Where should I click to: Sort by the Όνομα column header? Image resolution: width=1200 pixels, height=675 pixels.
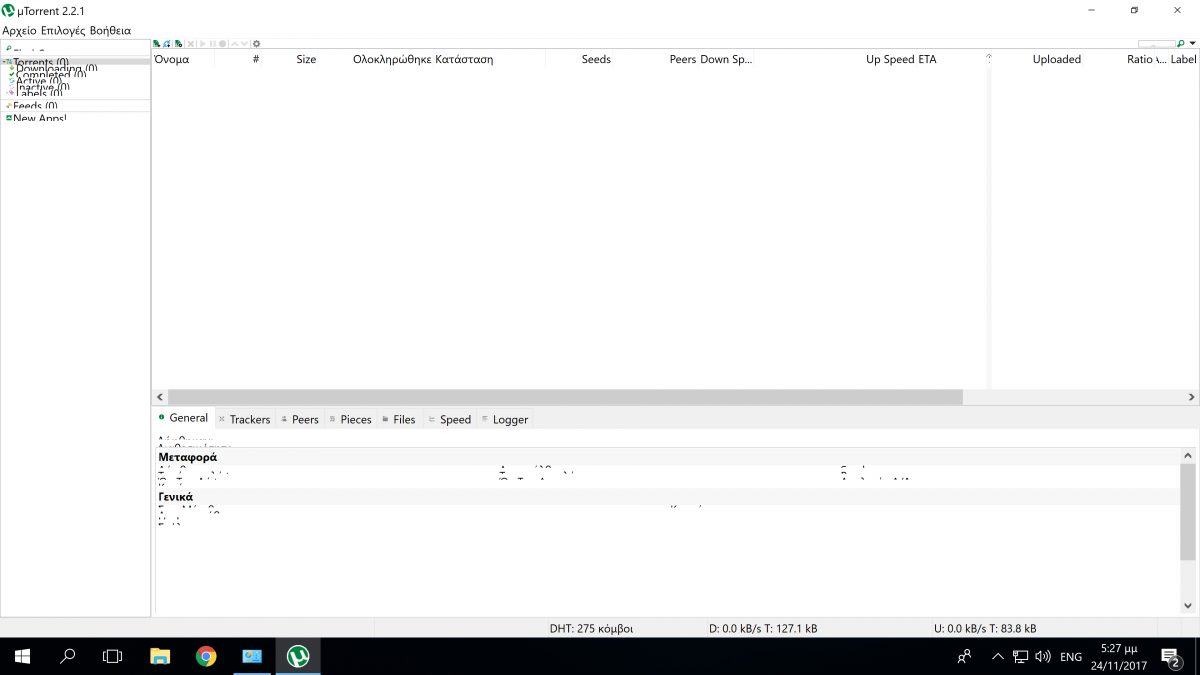point(171,59)
